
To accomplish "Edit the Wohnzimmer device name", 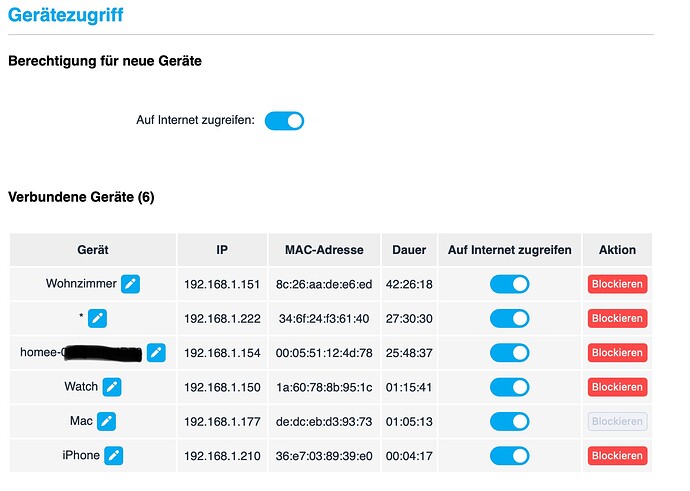I will pyautogui.click(x=131, y=284).
